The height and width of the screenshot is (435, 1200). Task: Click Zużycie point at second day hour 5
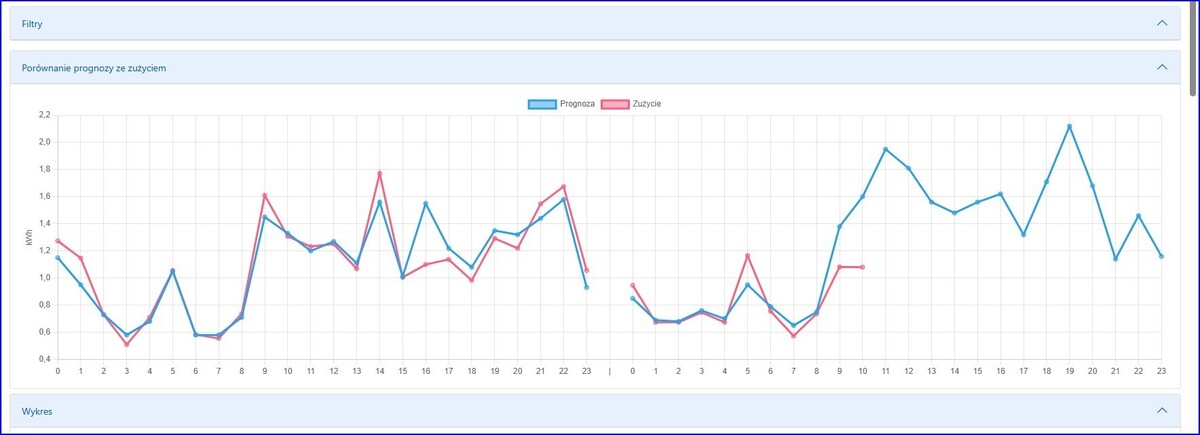747,256
